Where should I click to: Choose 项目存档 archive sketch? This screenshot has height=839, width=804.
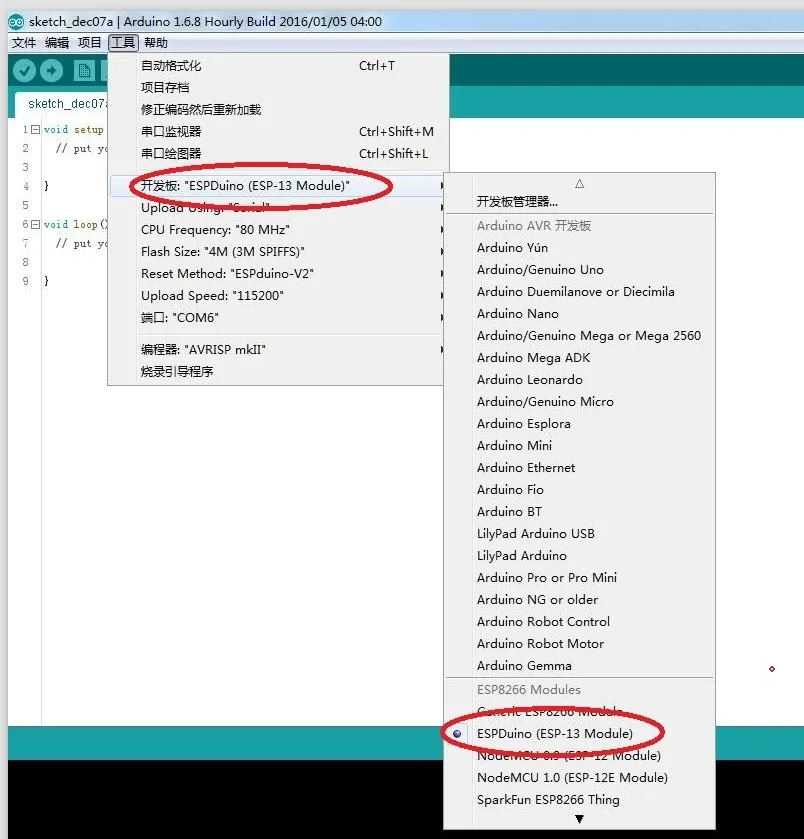pyautogui.click(x=278, y=88)
